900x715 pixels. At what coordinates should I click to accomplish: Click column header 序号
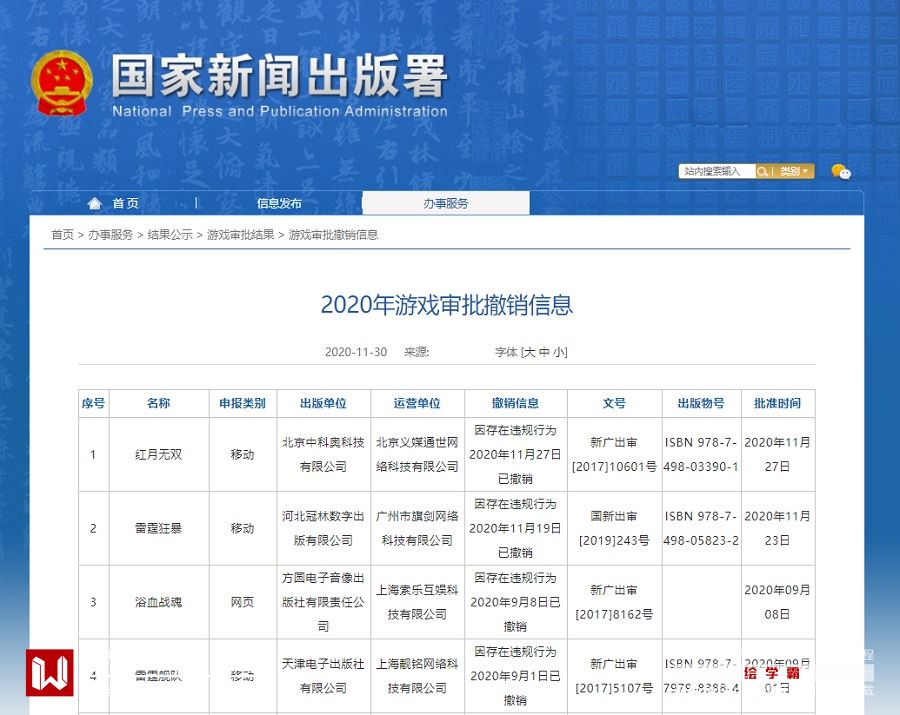(94, 403)
